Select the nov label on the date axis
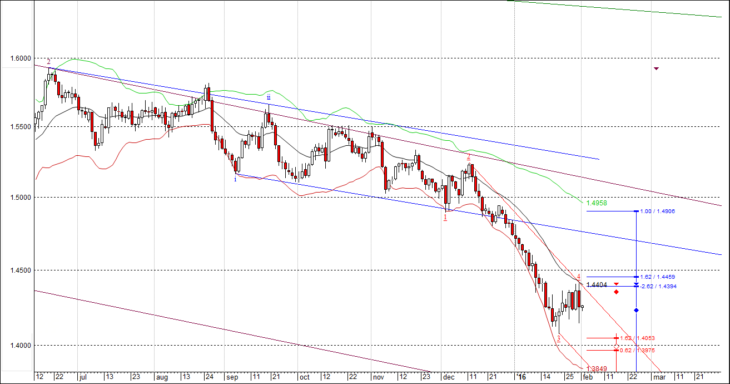730x384 pixels. [379, 377]
